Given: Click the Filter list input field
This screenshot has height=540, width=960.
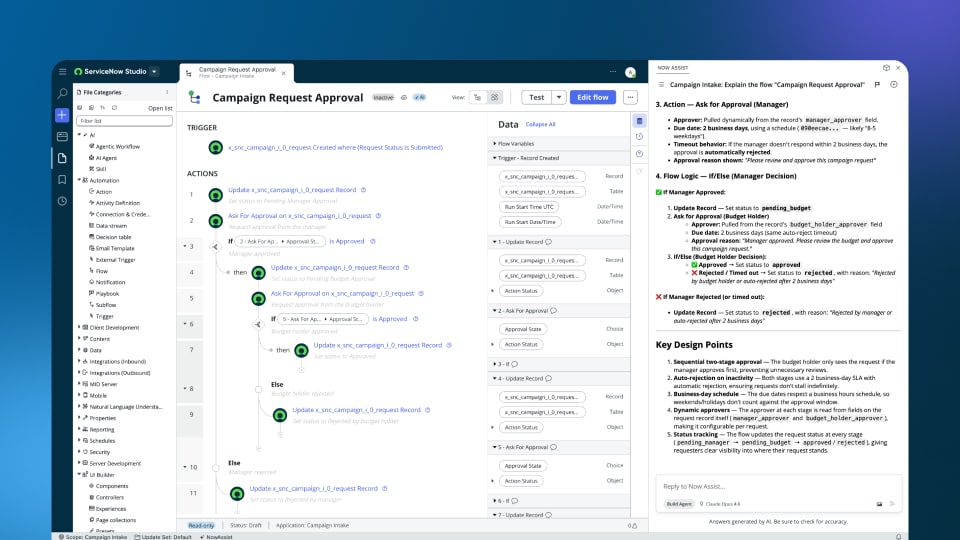Looking at the screenshot, I should click(125, 121).
